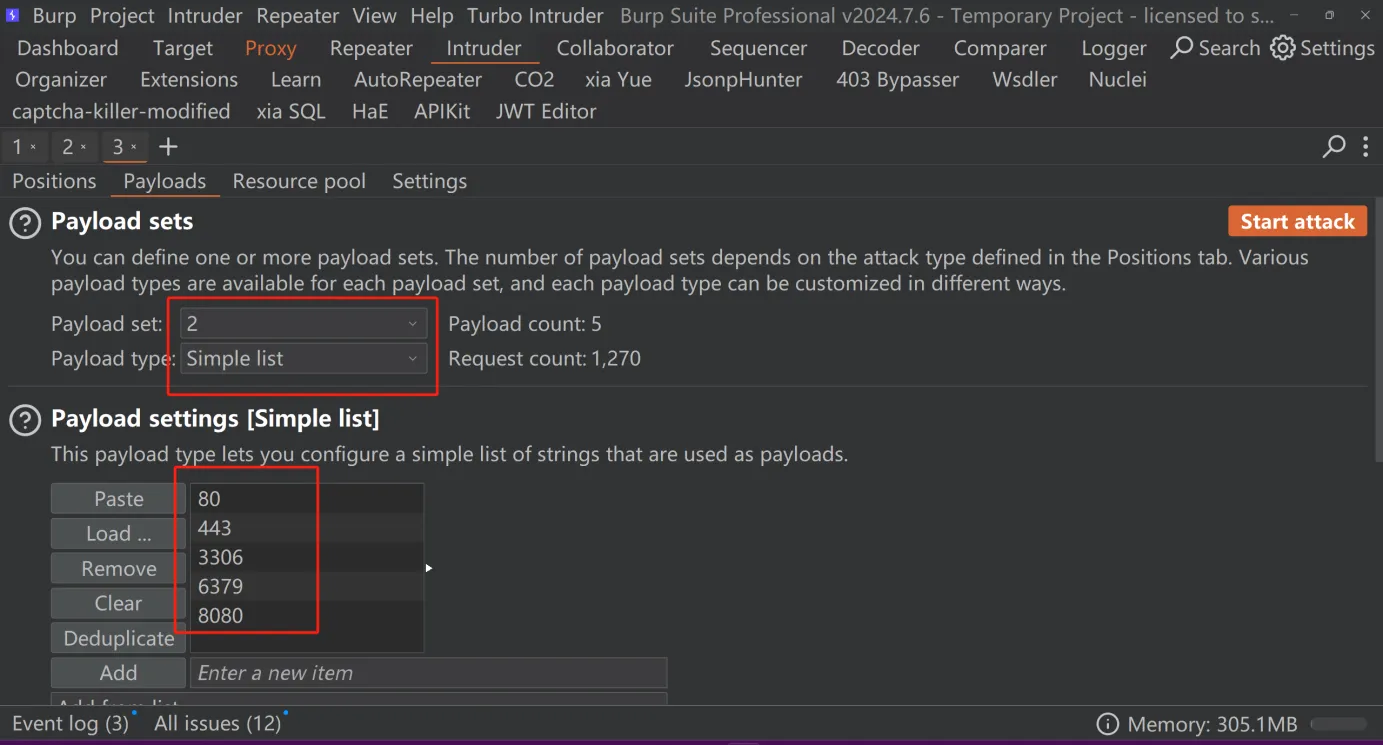This screenshot has height=745, width=1383.
Task: Open the Help menu
Action: [431, 16]
